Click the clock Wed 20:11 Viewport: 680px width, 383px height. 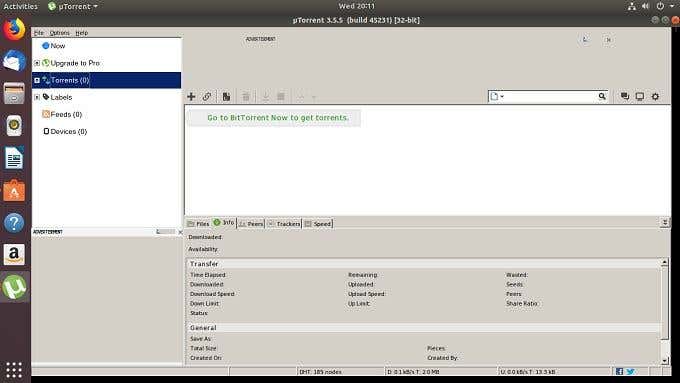click(x=356, y=6)
